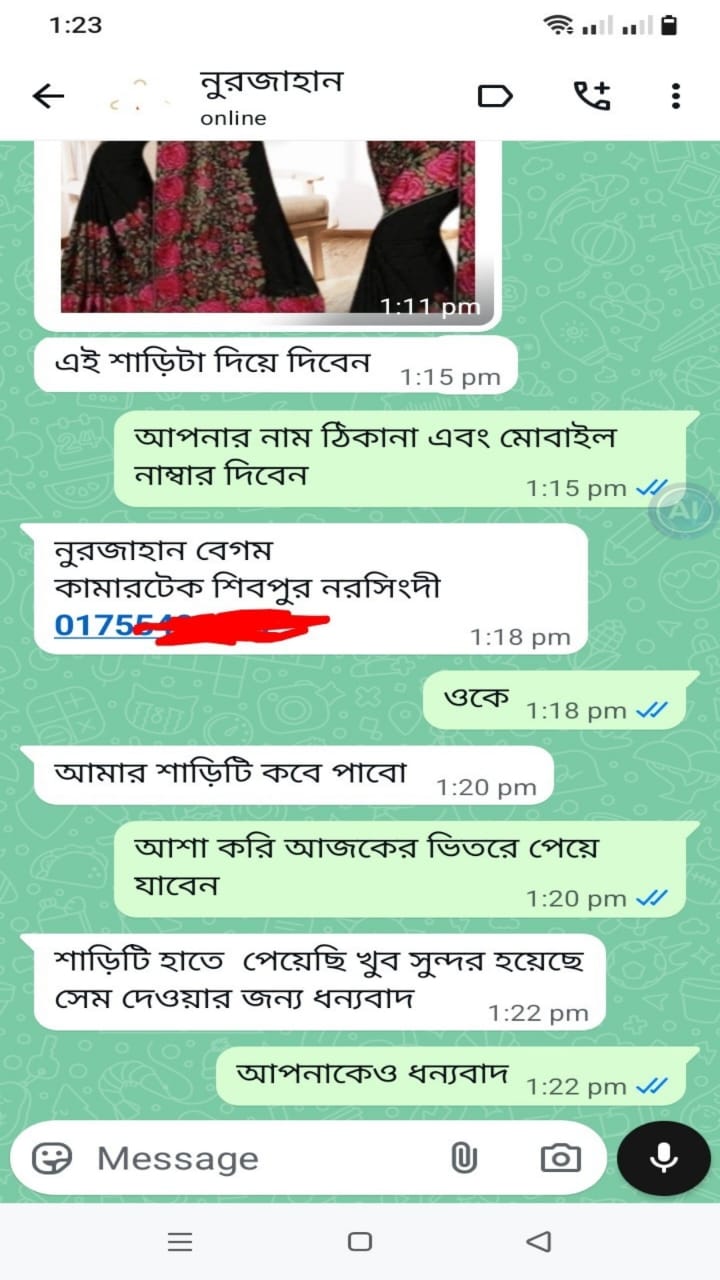Tap Android back triangle navigation button
This screenshot has height=1280, width=720.
coord(538,1242)
